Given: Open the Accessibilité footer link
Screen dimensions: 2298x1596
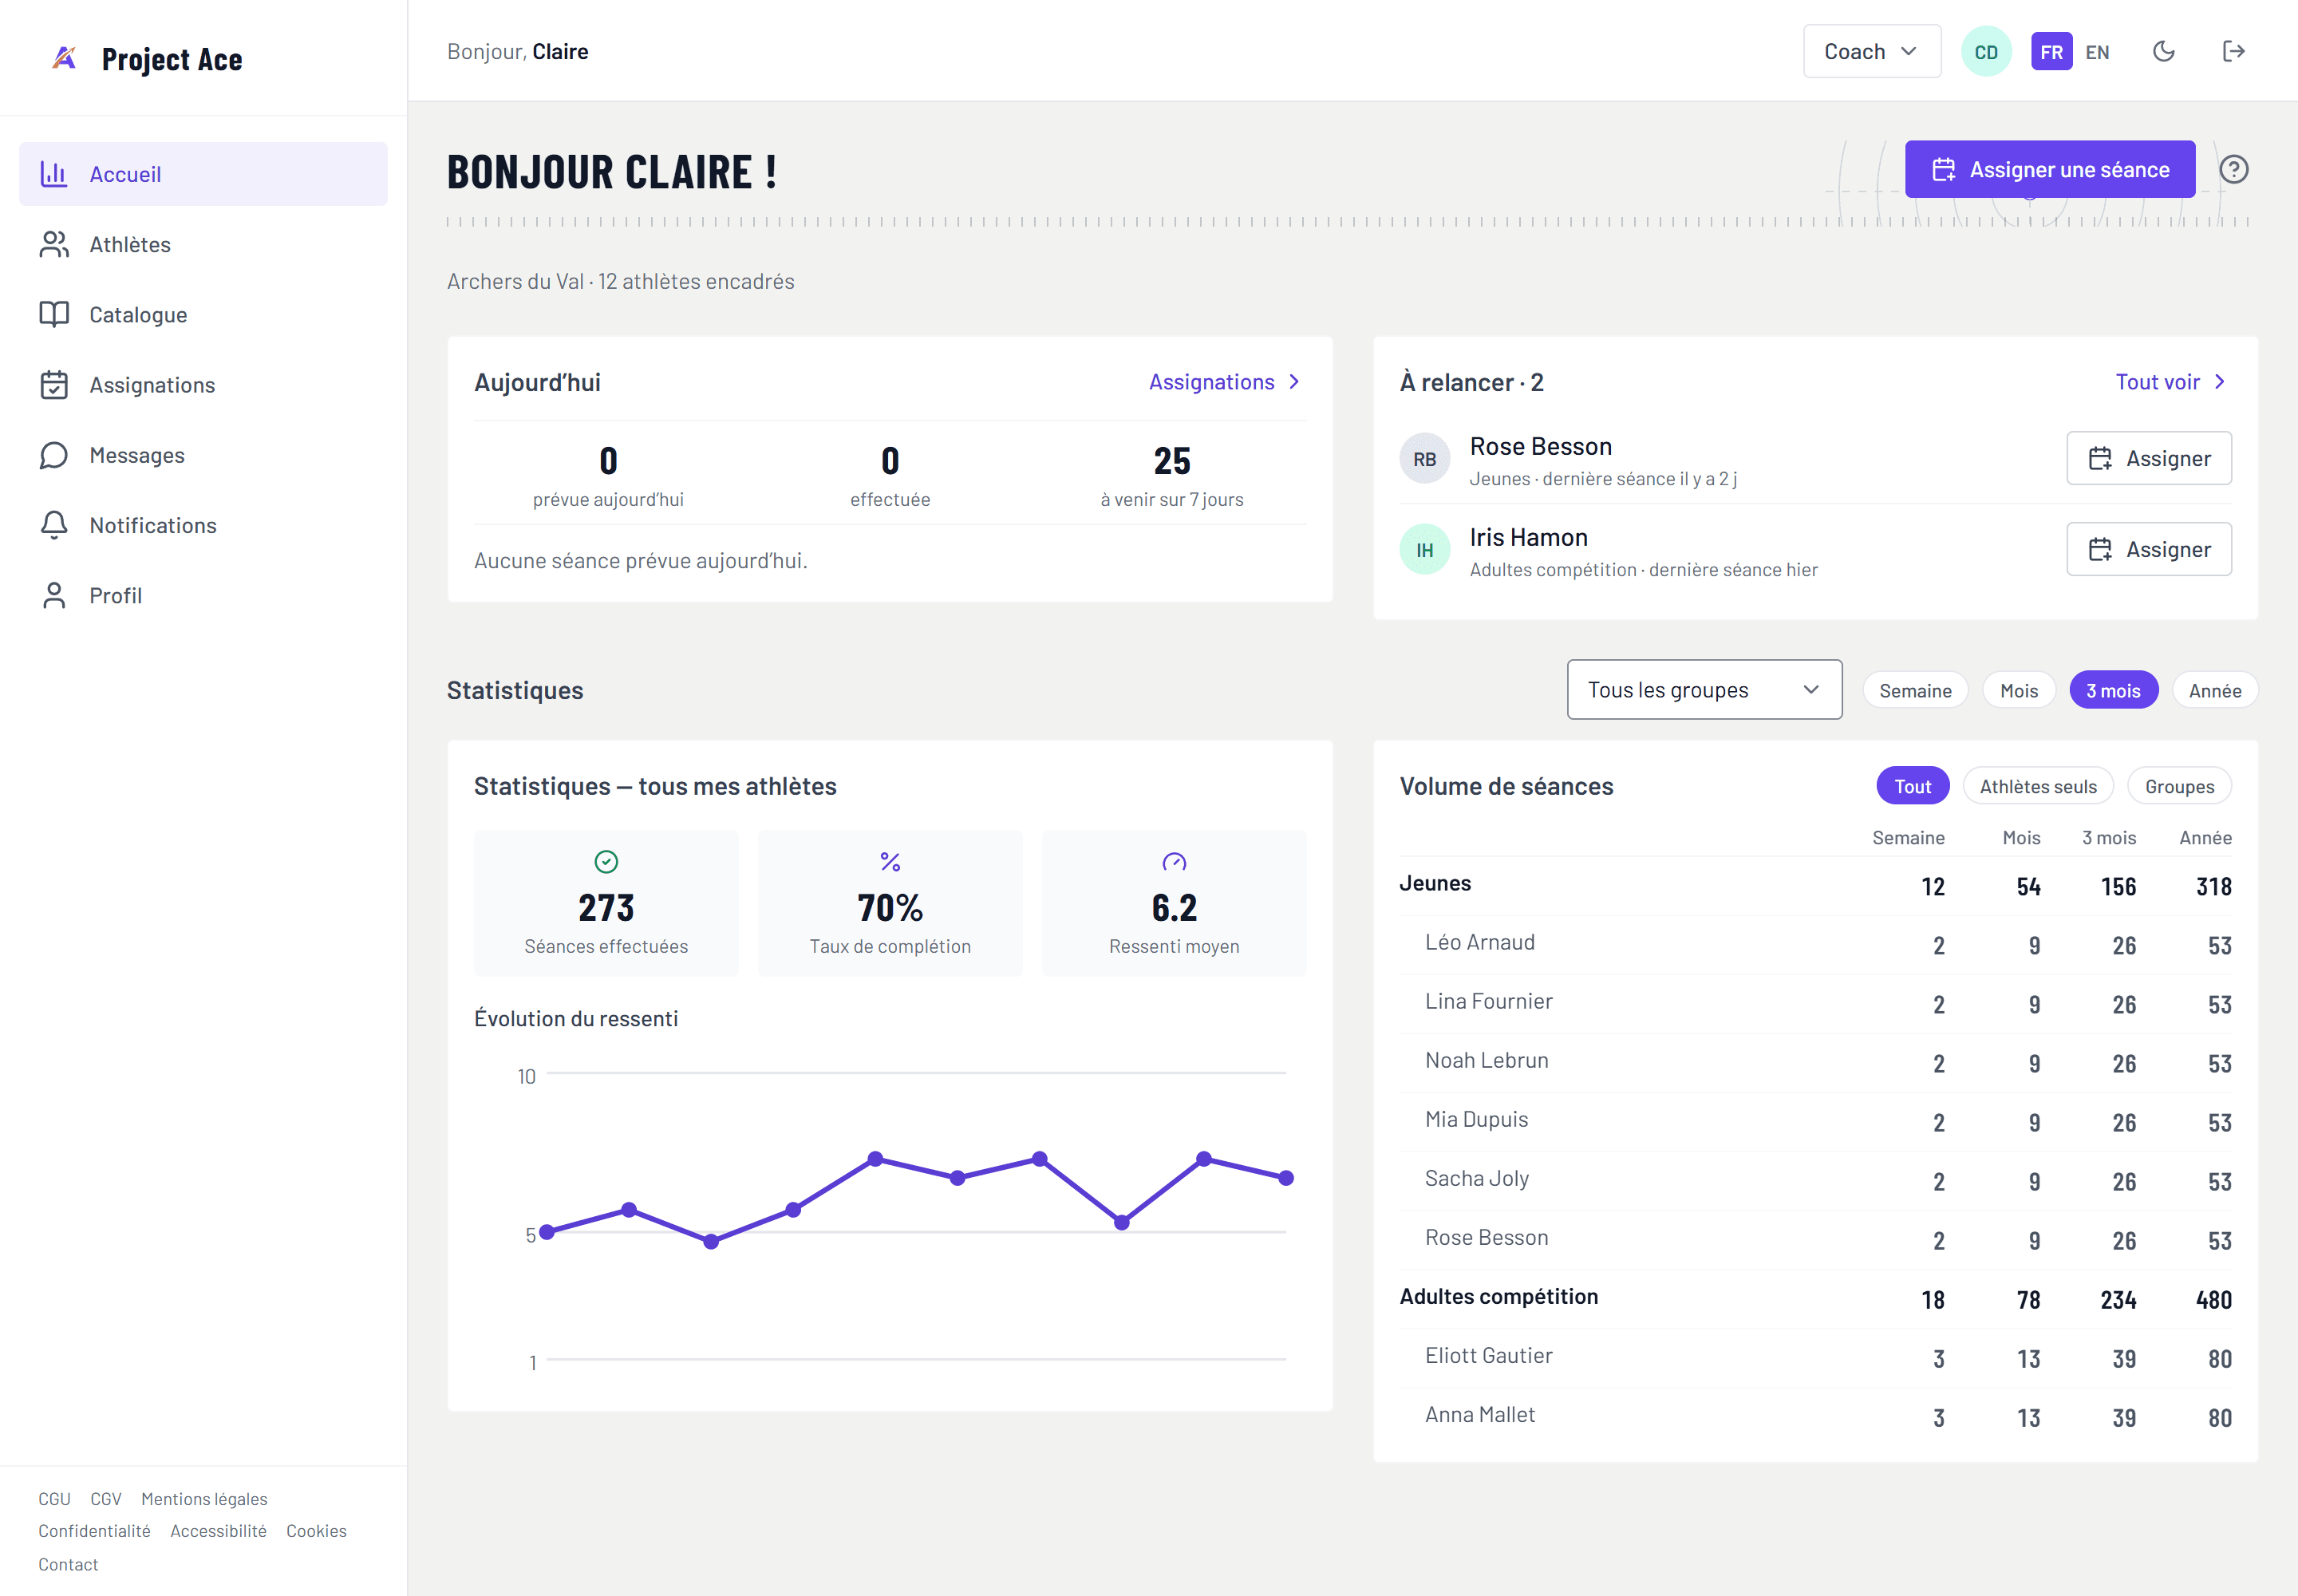Looking at the screenshot, I should coord(218,1530).
